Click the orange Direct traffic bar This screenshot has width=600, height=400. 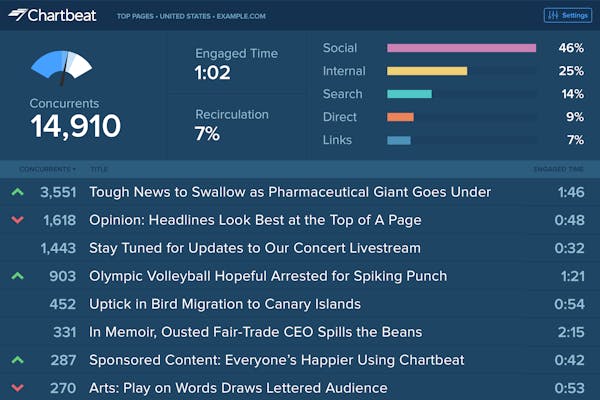[x=400, y=117]
